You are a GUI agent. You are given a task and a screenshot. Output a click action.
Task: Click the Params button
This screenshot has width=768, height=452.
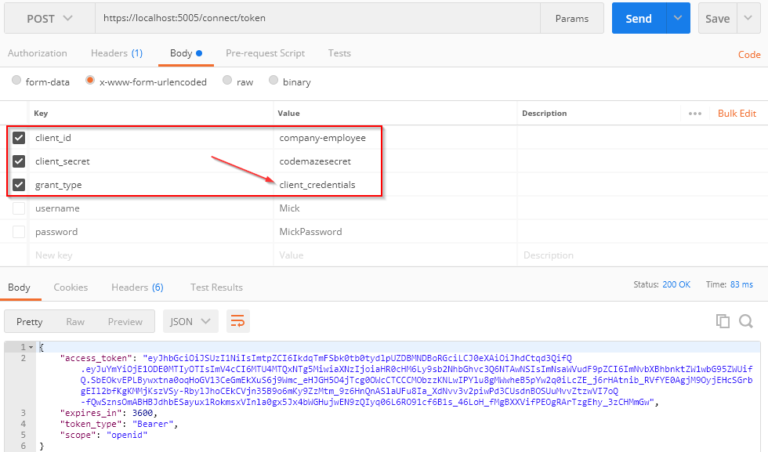[x=571, y=19]
